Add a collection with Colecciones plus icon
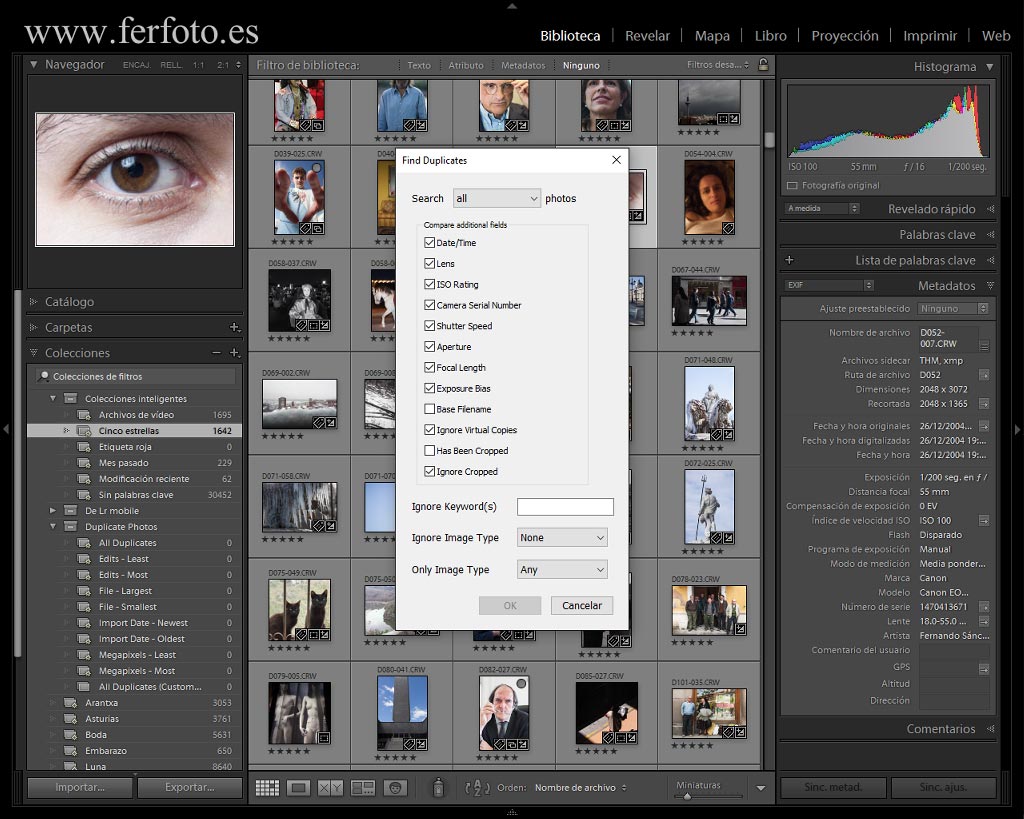Image resolution: width=1024 pixels, height=819 pixels. [234, 353]
